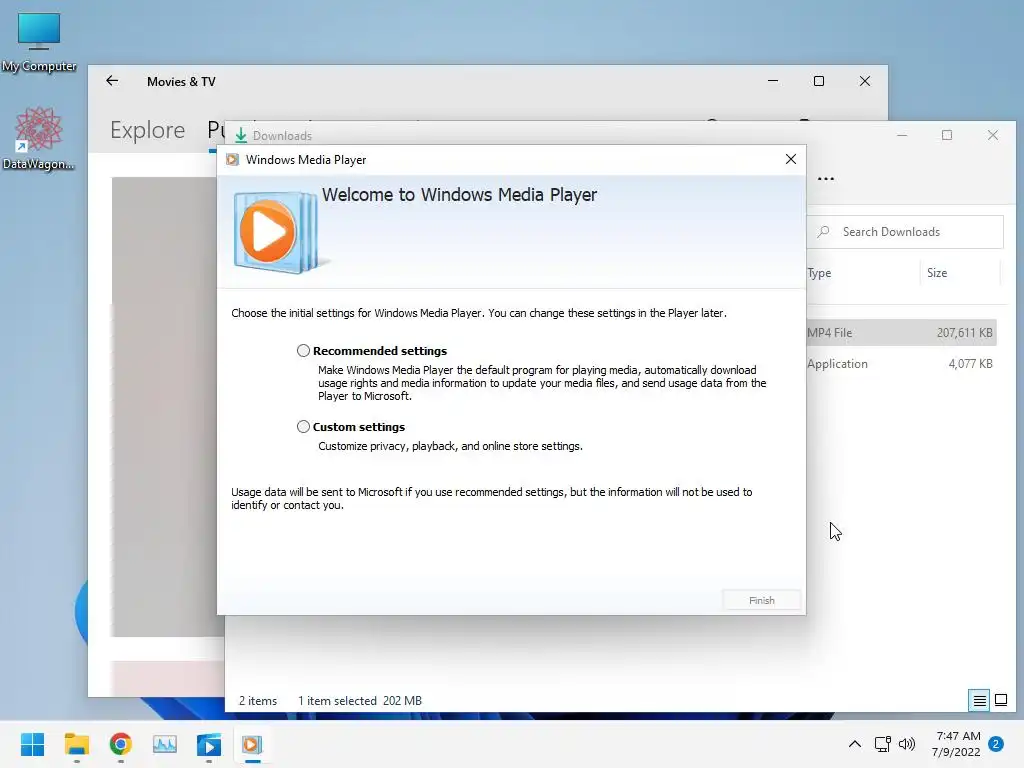The image size is (1024, 768).
Task: Select the Recommended settings radio button
Action: click(x=303, y=351)
